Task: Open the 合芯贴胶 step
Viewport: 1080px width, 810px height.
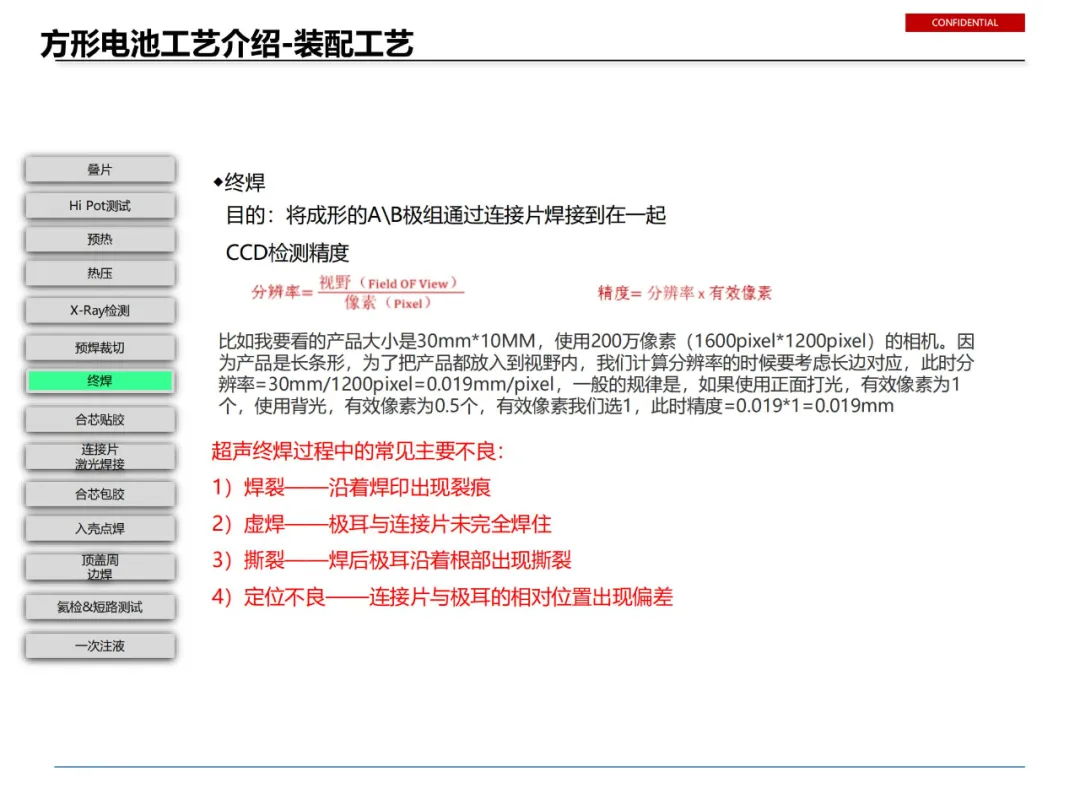Action: (100, 419)
